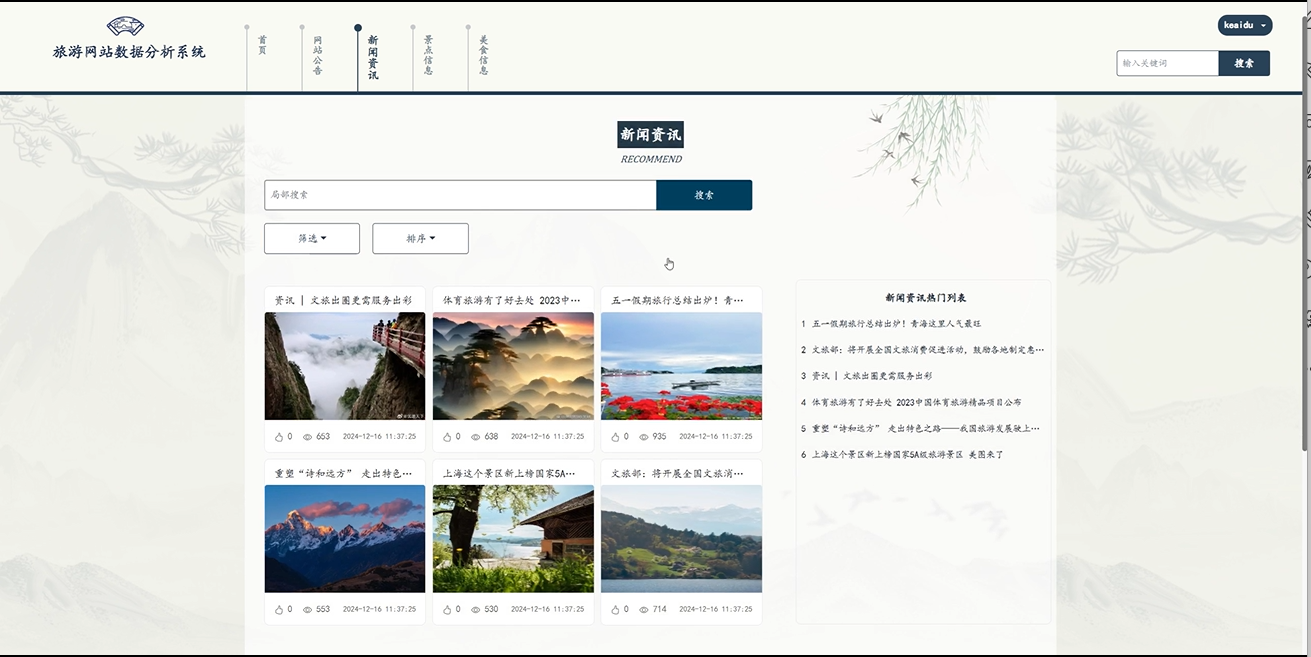1311x657 pixels.
Task: Open card title 五一假期旅行总结出炉！青…
Action: [x=678, y=300]
